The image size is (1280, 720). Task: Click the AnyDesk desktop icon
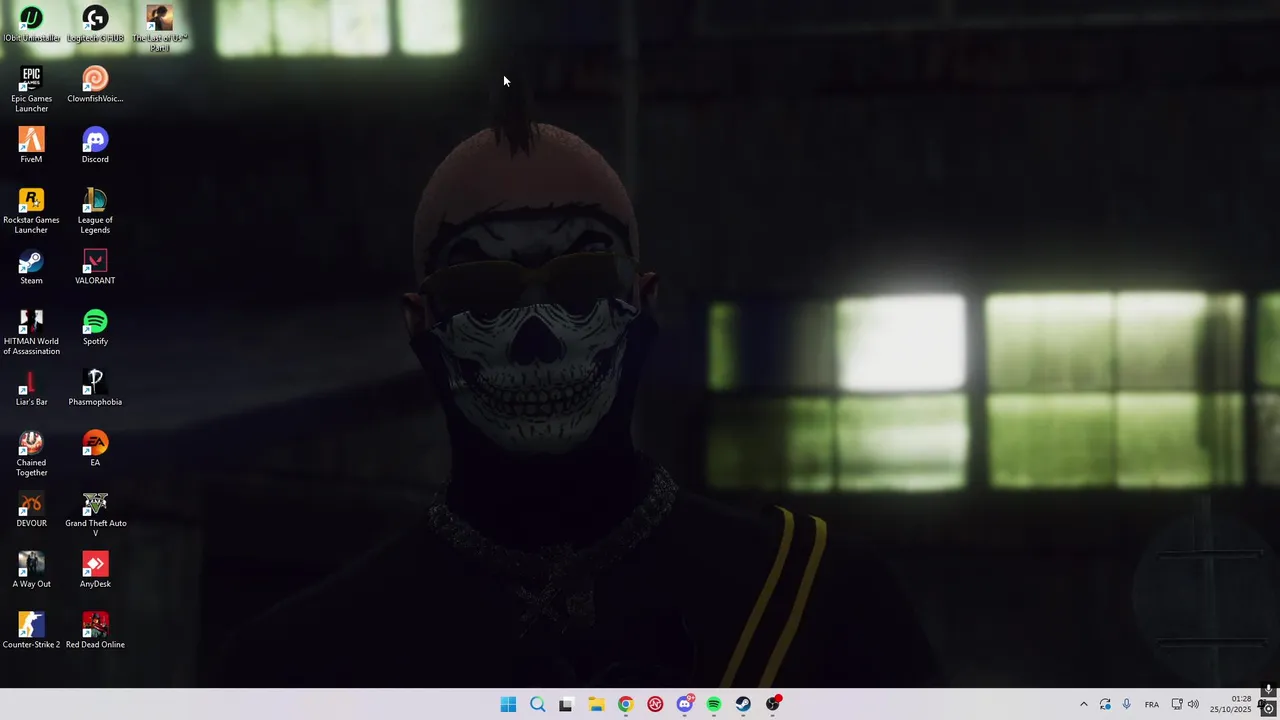pos(95,570)
